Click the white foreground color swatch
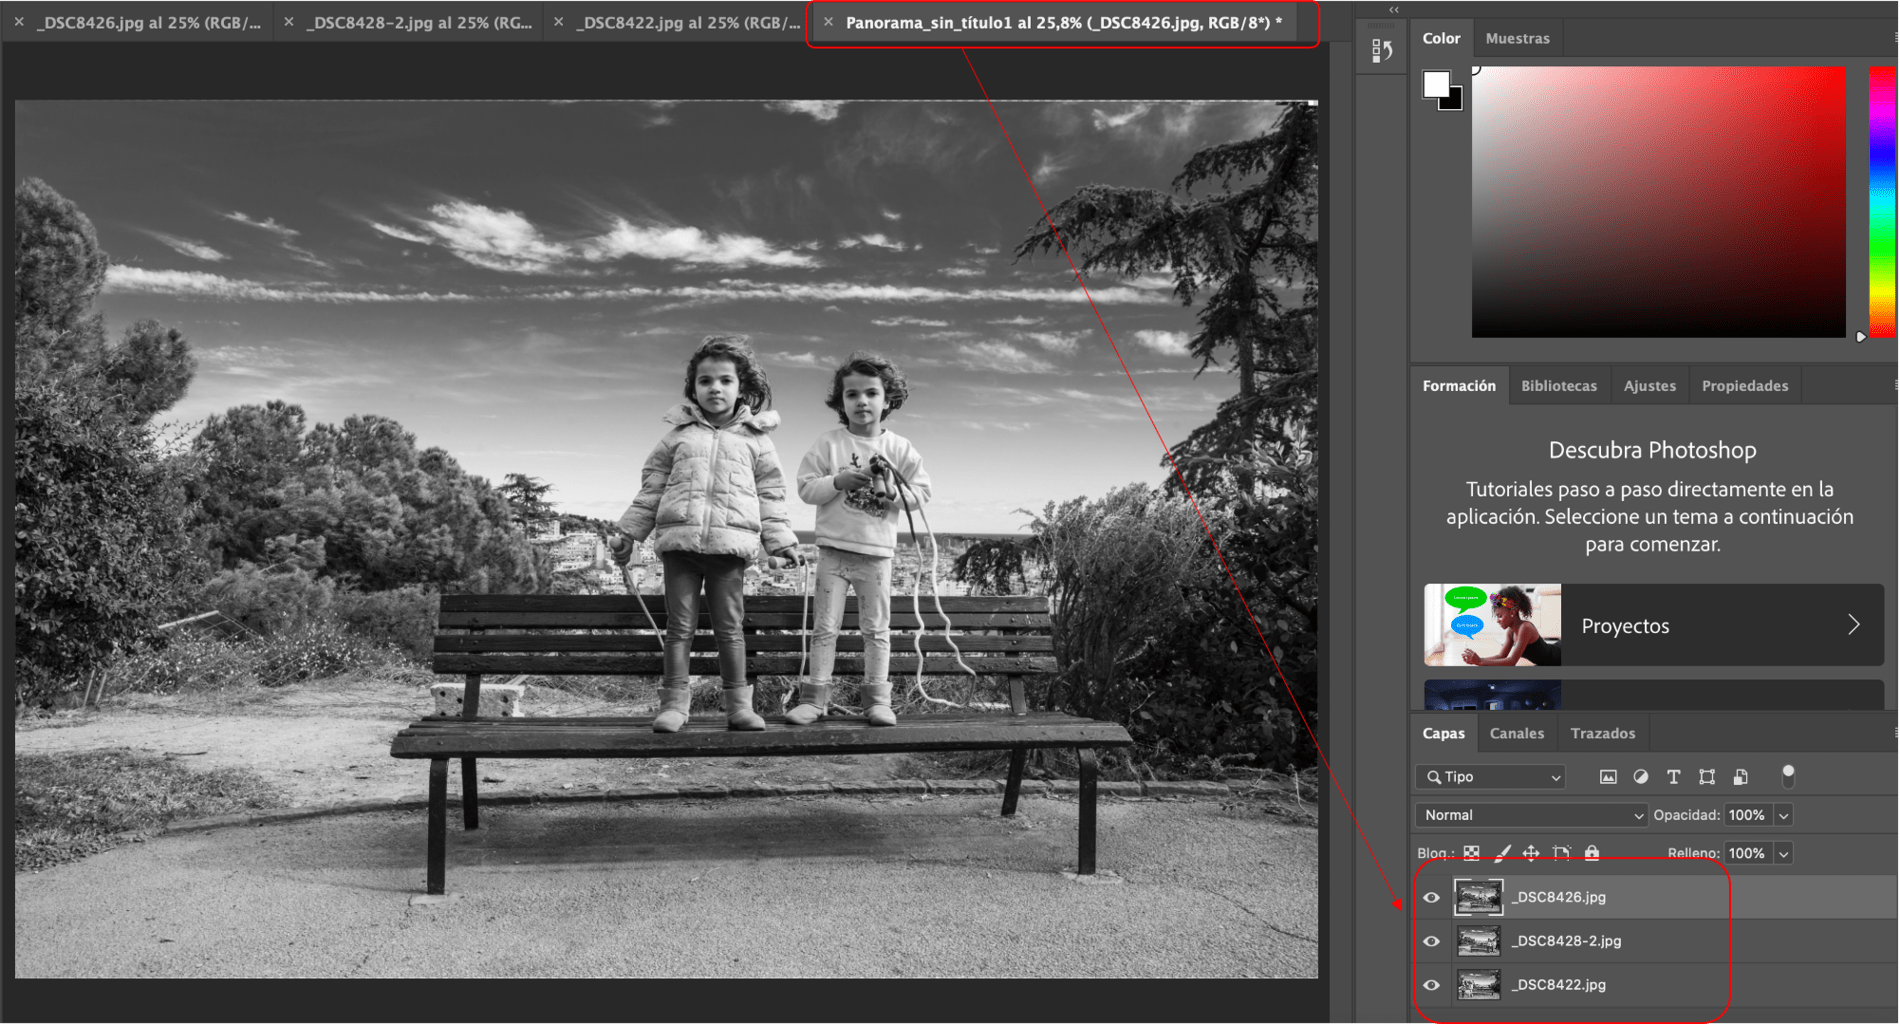This screenshot has width=1900, height=1024. tap(1436, 84)
